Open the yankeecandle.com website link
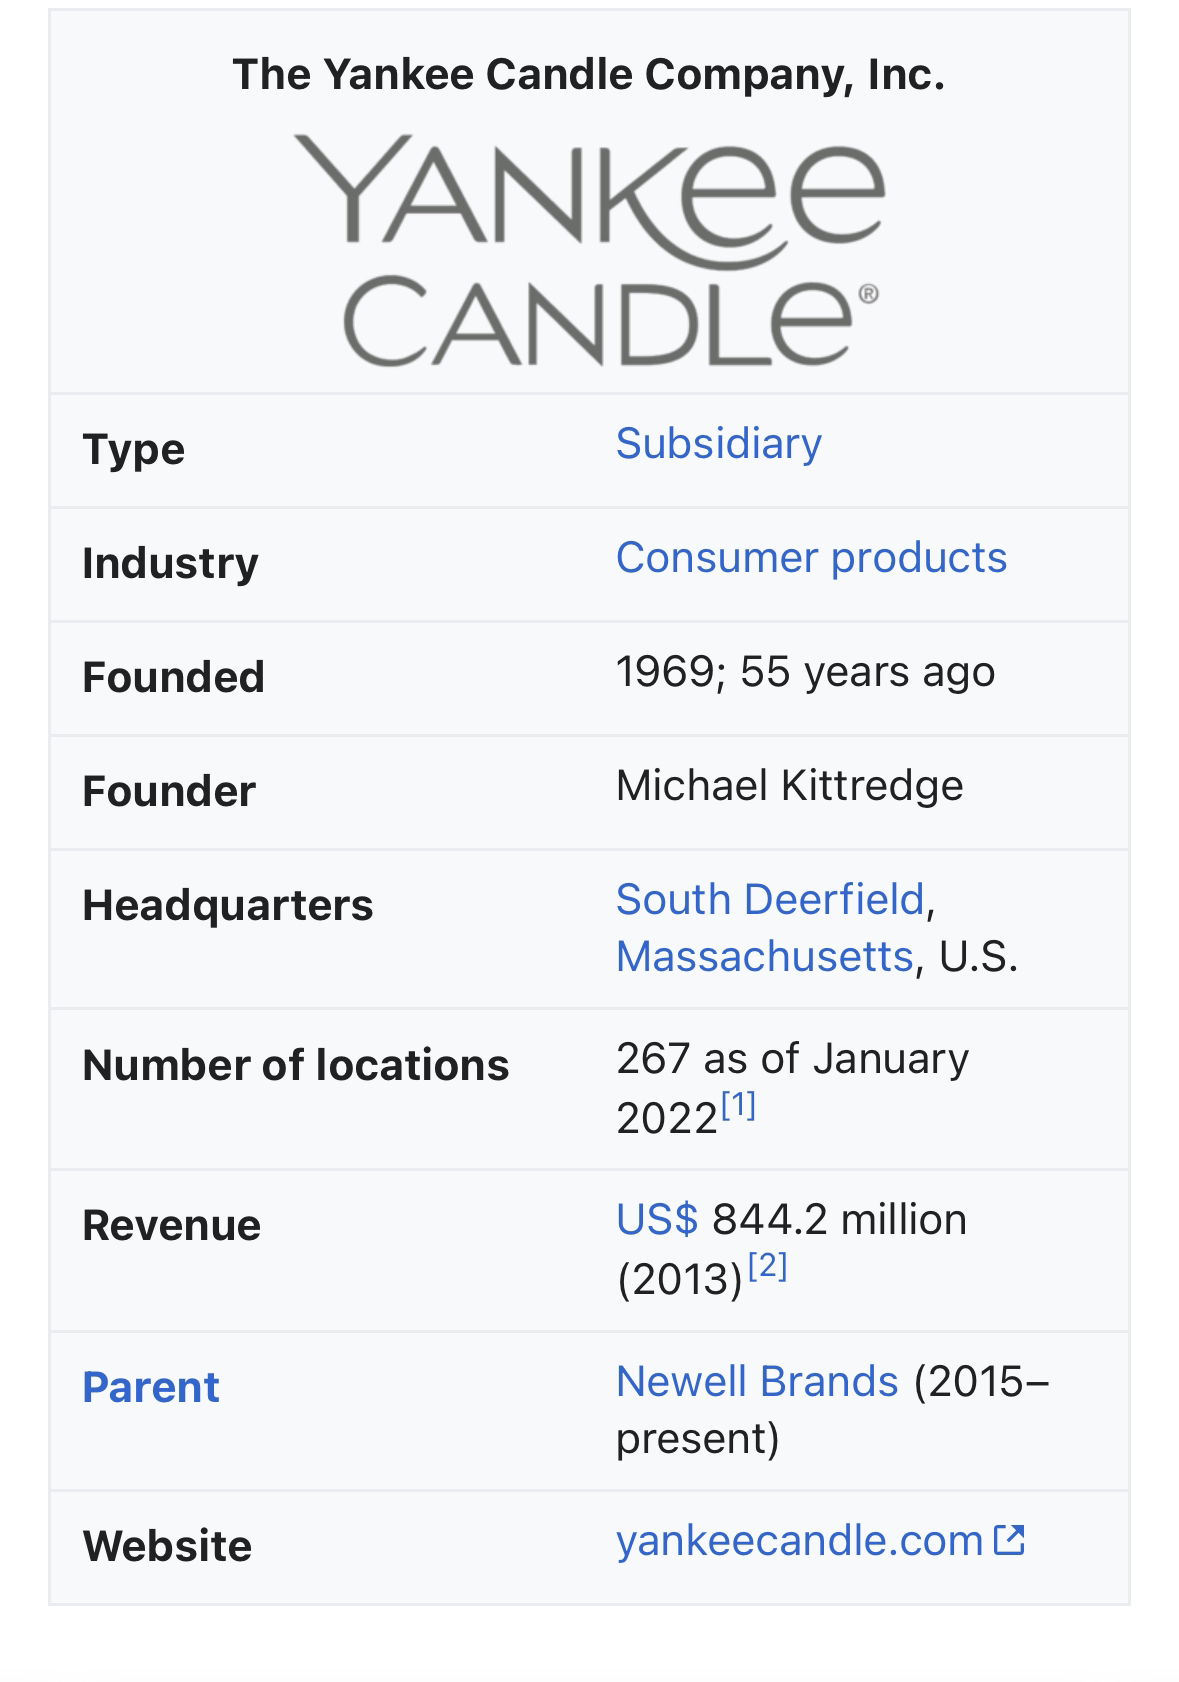Viewport: 1179px width, 1682px height. pyautogui.click(x=800, y=1541)
